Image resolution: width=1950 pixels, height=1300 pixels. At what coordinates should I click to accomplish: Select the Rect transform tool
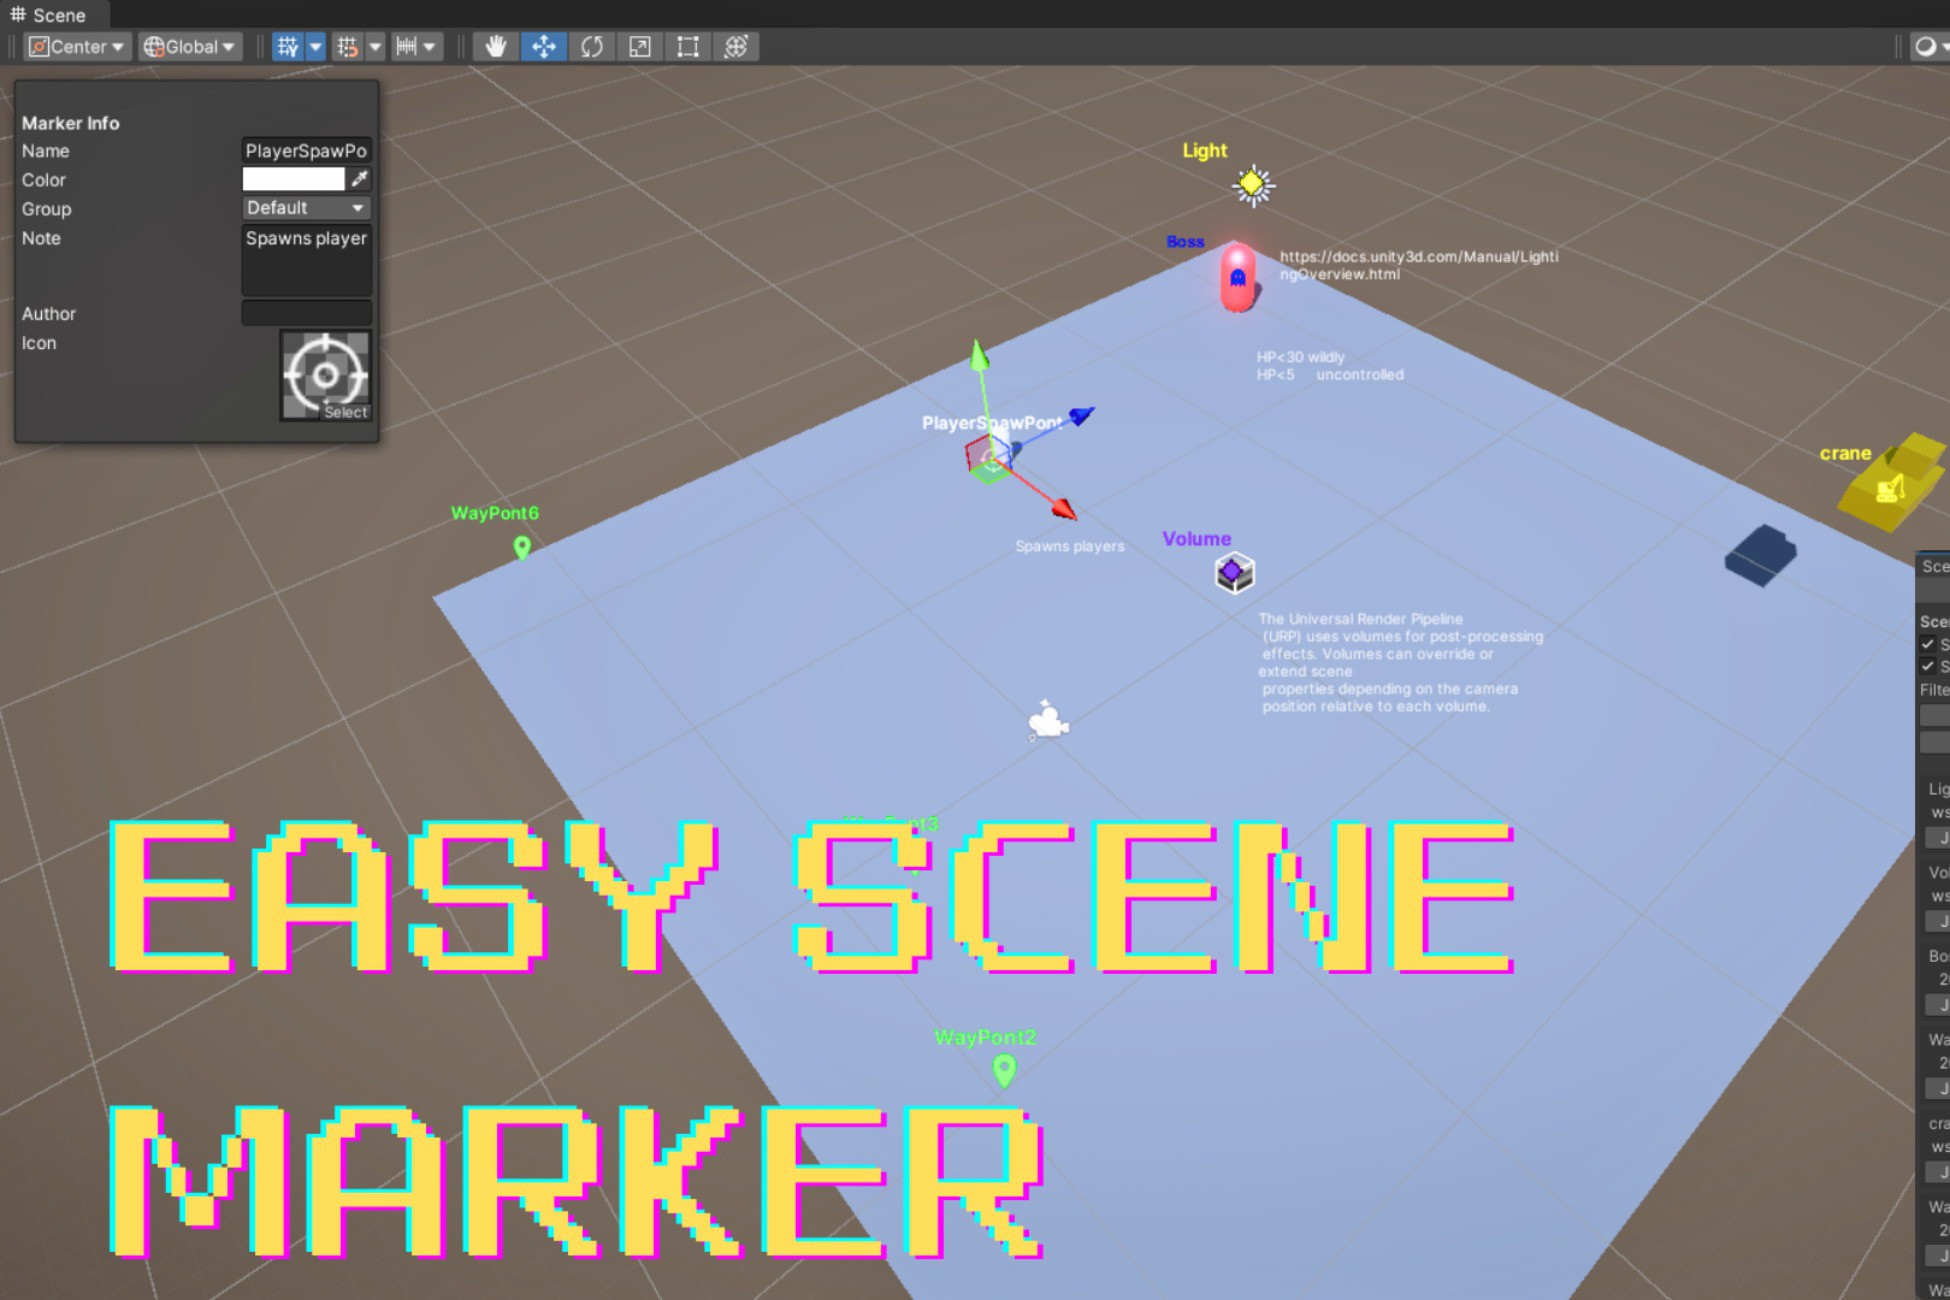[x=688, y=47]
